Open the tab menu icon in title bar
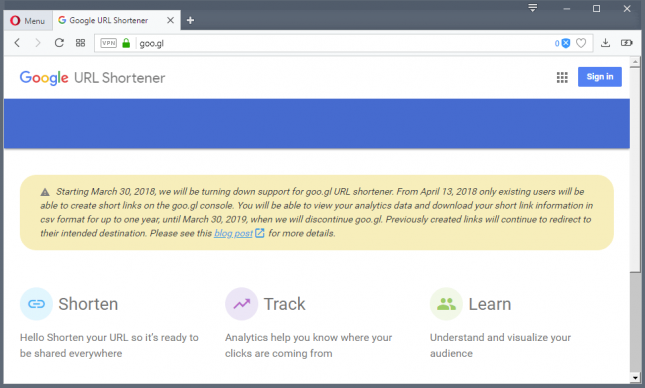645x388 pixels. point(533,8)
